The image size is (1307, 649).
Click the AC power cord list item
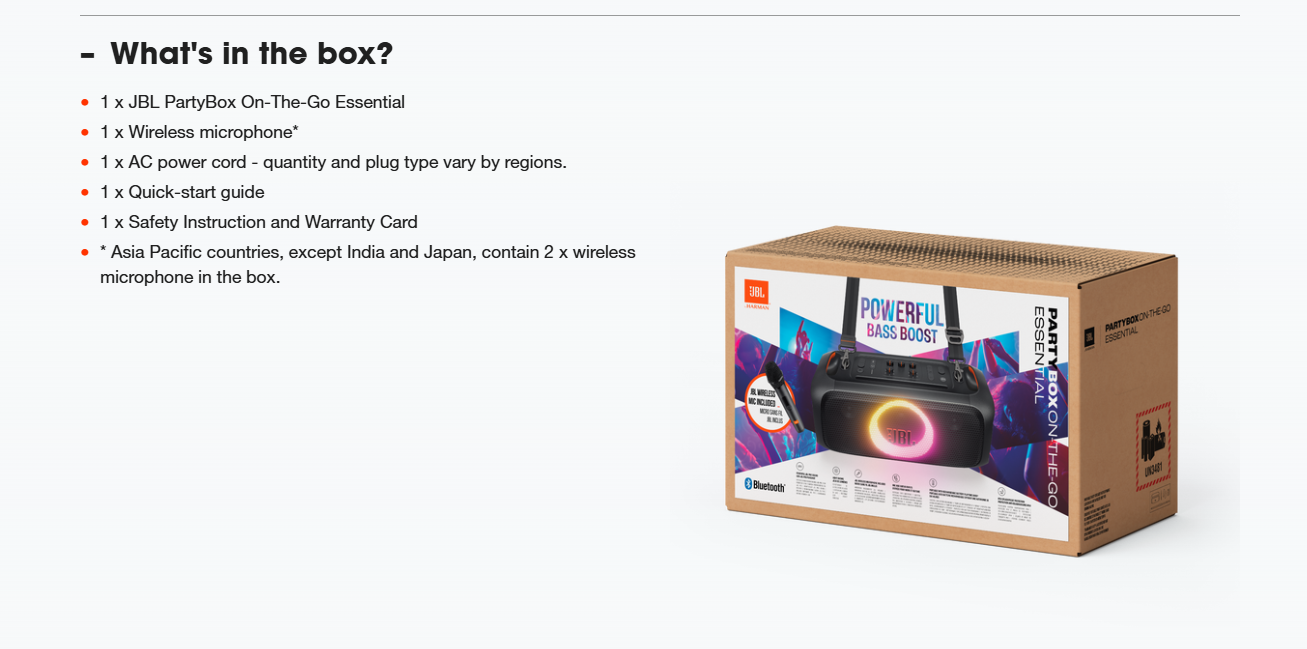(x=333, y=162)
